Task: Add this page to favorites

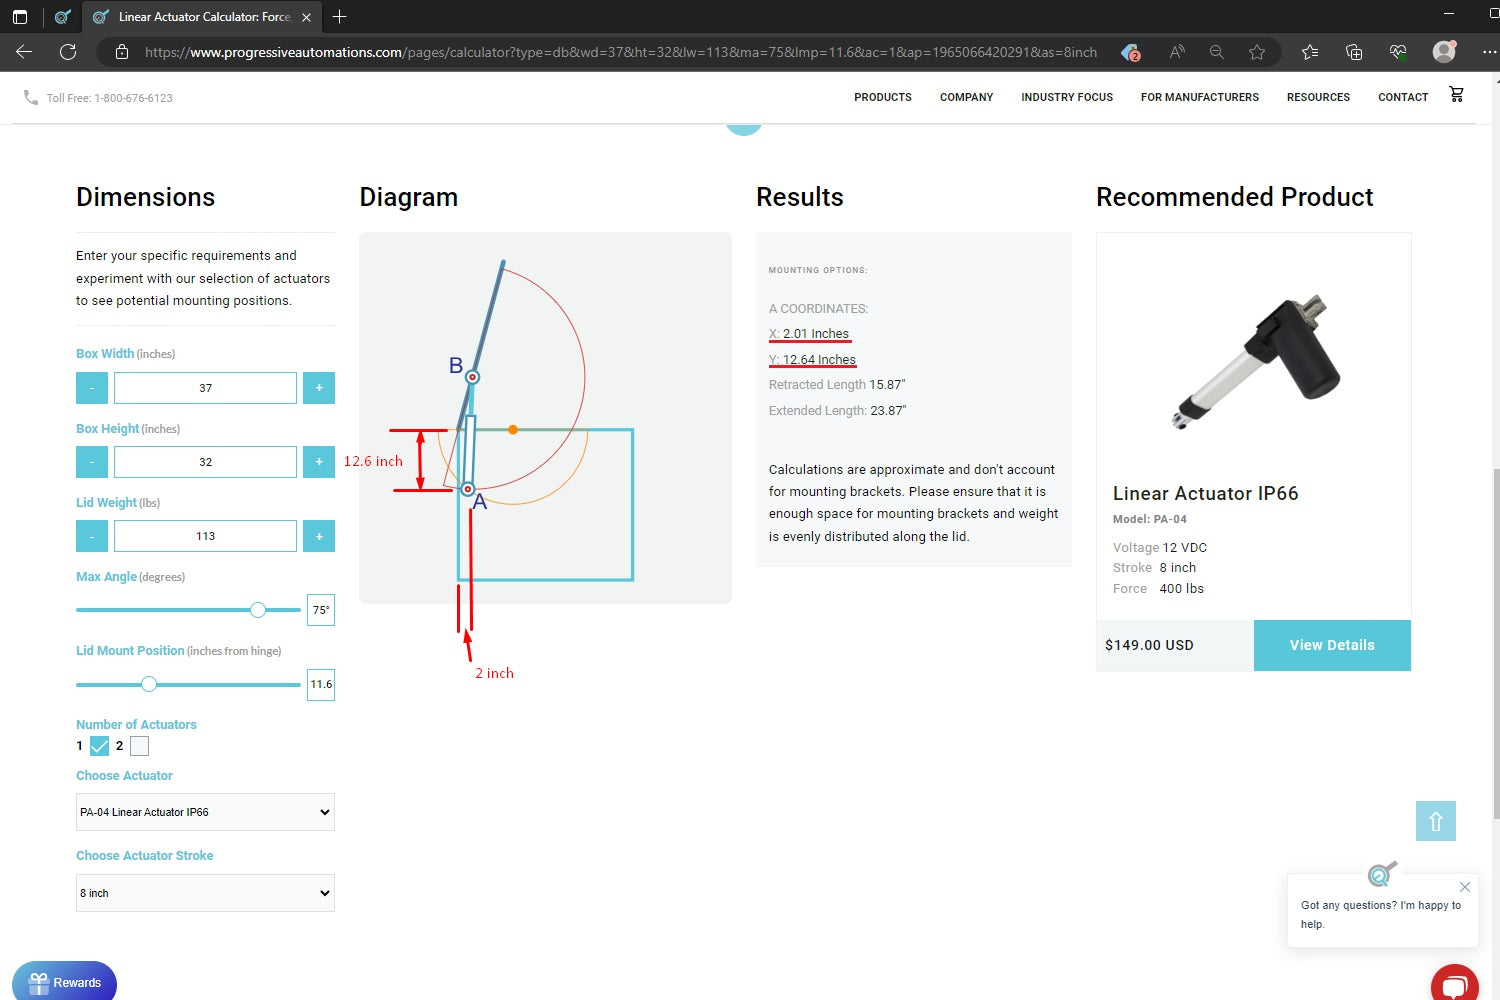Action: tap(1257, 52)
